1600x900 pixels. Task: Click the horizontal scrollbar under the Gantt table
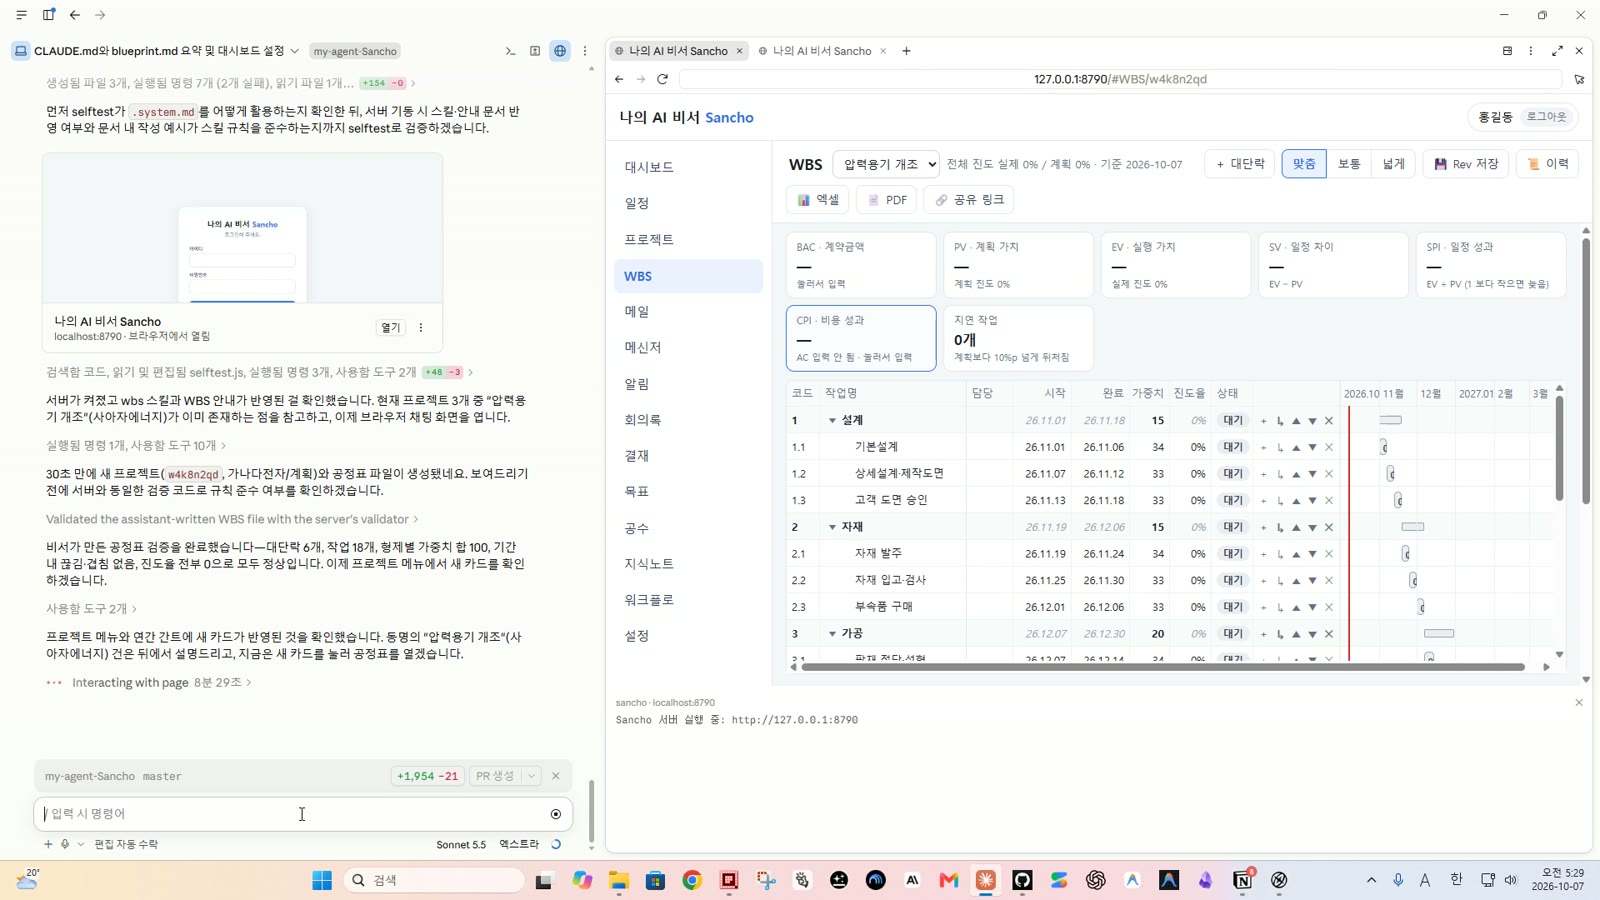1163,667
